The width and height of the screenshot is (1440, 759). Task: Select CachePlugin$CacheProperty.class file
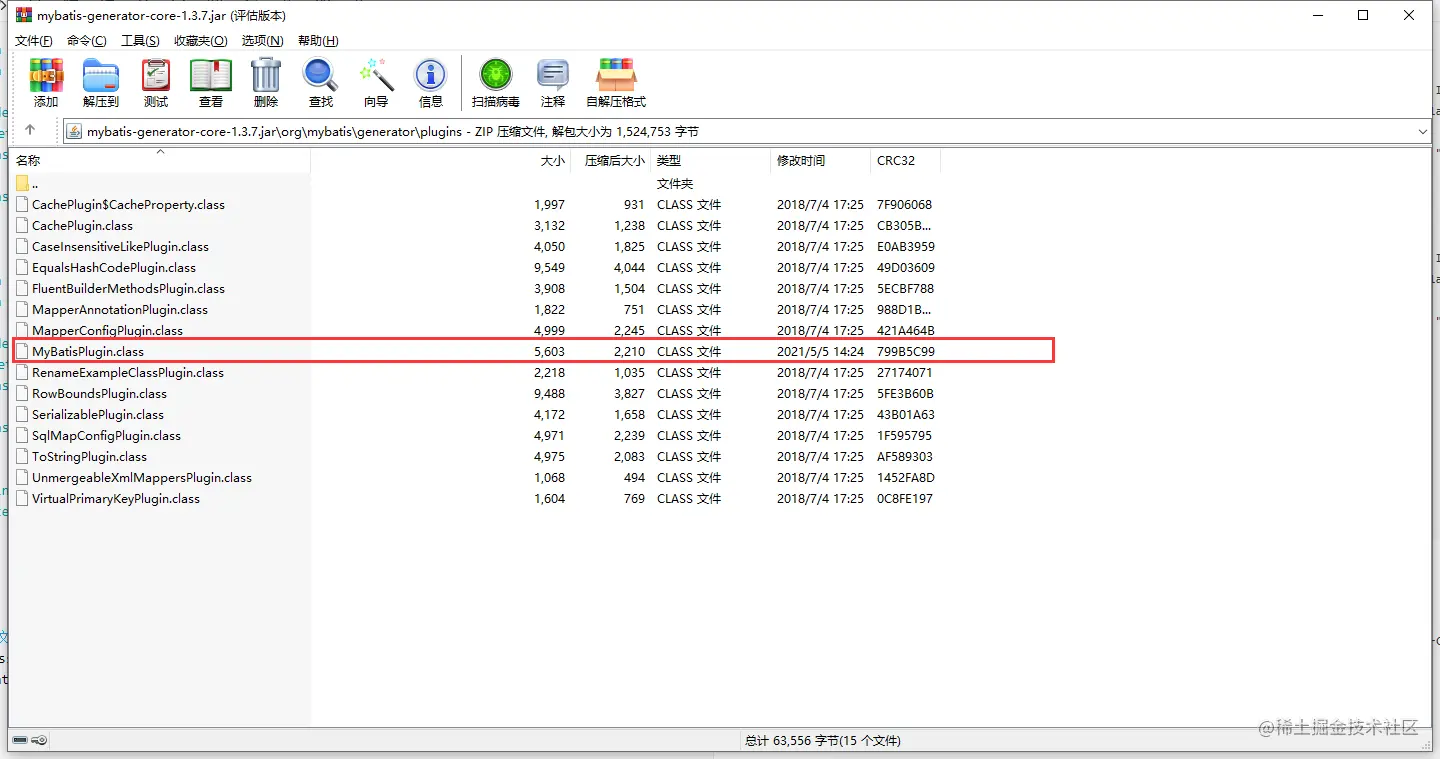[128, 204]
